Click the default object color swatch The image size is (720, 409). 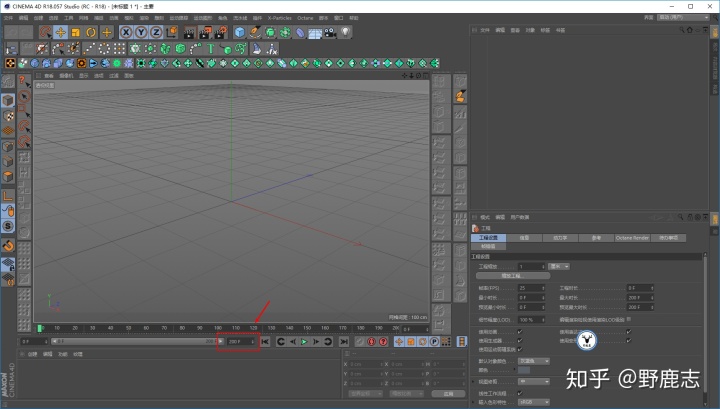click(524, 370)
